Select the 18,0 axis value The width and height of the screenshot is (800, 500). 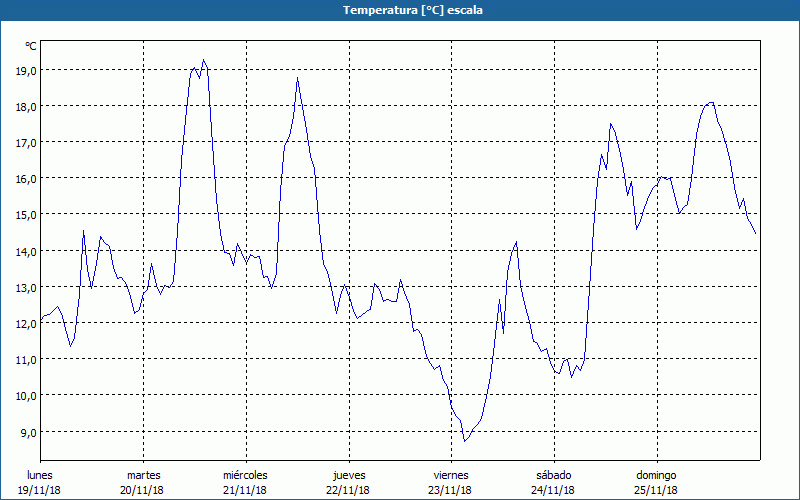click(x=27, y=107)
